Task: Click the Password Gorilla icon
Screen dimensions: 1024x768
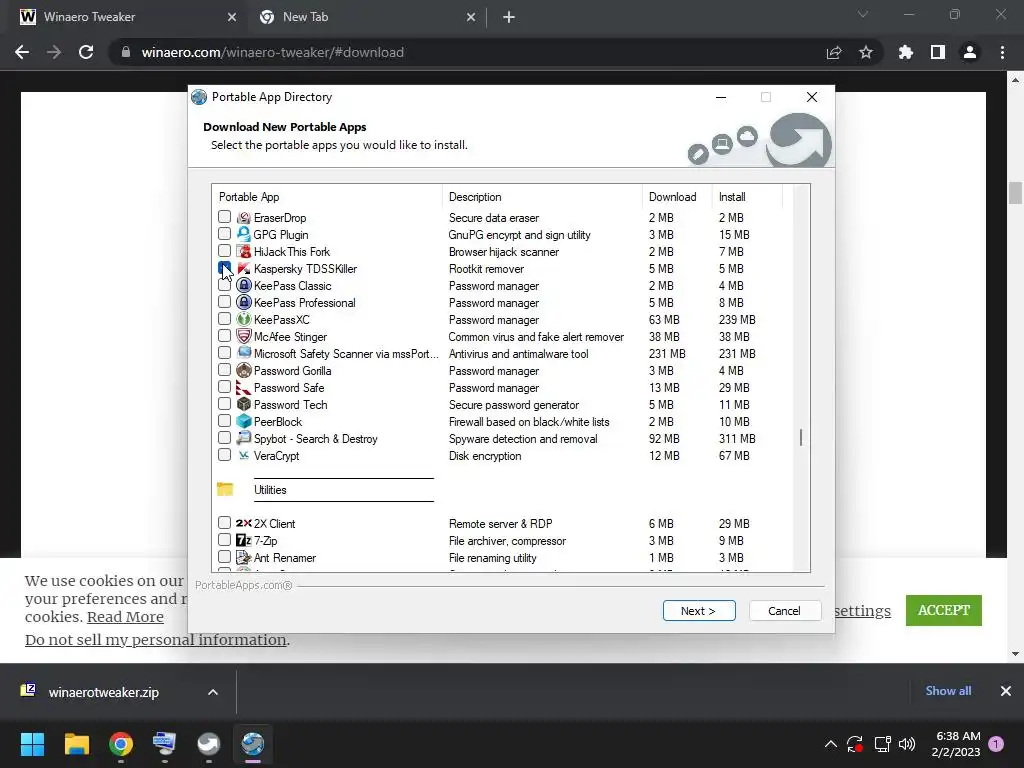Action: pyautogui.click(x=244, y=370)
